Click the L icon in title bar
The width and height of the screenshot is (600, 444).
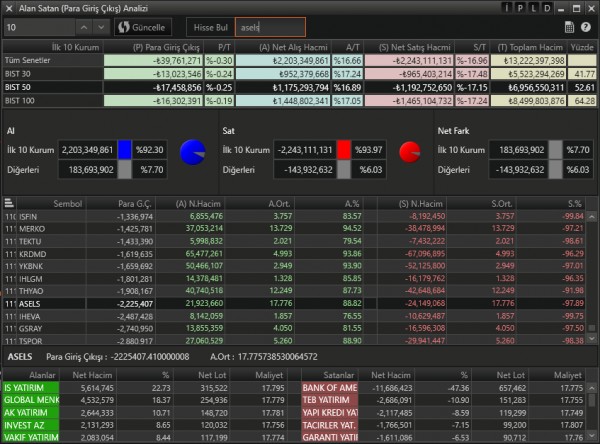click(x=533, y=8)
